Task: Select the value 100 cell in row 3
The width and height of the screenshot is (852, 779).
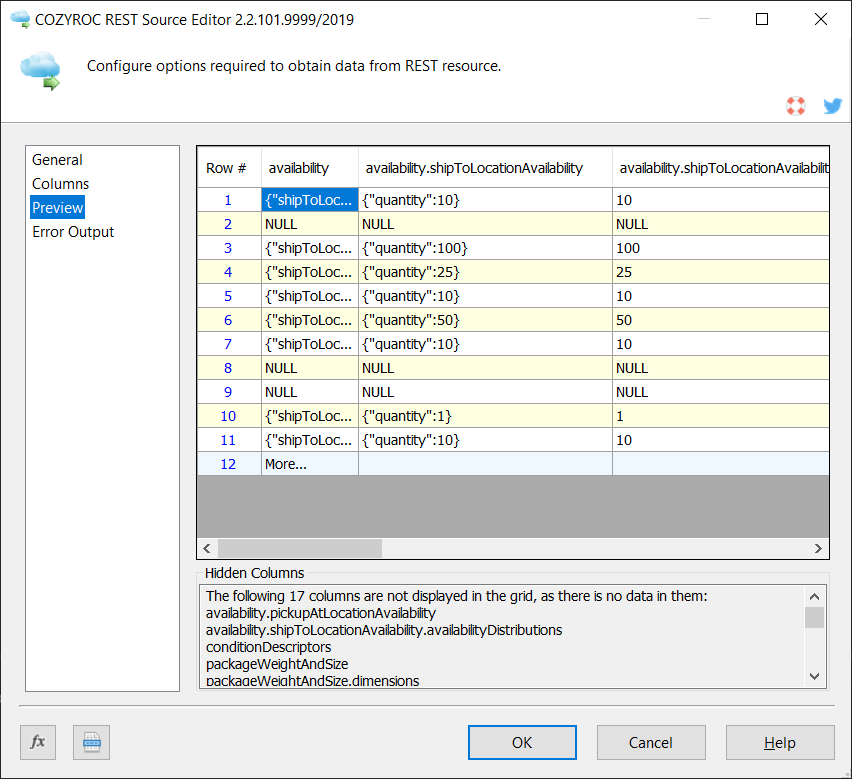Action: 721,248
